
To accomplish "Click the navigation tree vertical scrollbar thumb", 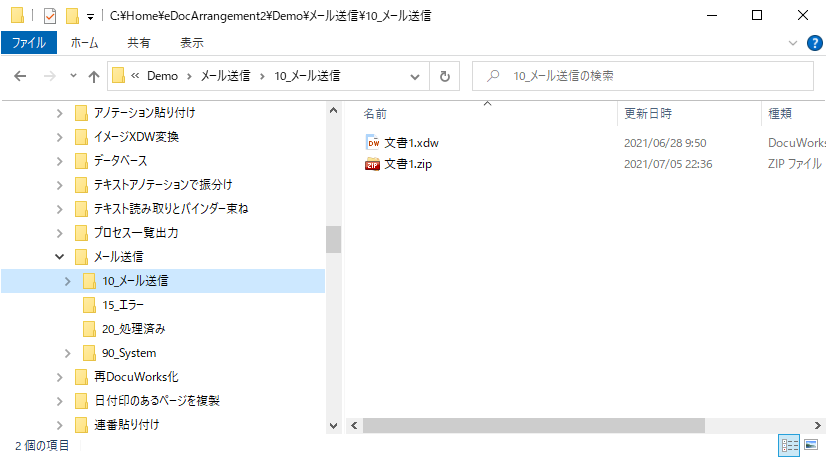I will click(333, 239).
